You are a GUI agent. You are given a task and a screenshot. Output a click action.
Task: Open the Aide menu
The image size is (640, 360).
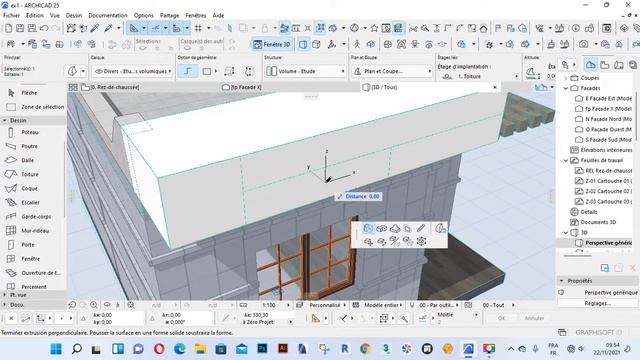coord(218,16)
